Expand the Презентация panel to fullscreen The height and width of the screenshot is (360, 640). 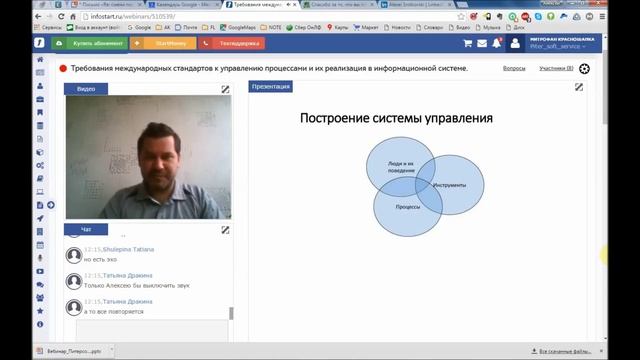[579, 87]
